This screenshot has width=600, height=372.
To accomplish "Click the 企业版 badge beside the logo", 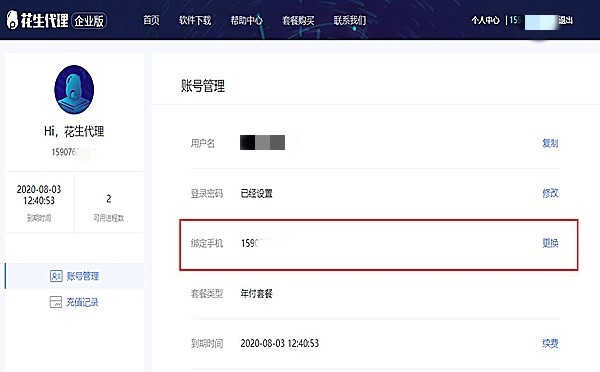I will (x=89, y=21).
